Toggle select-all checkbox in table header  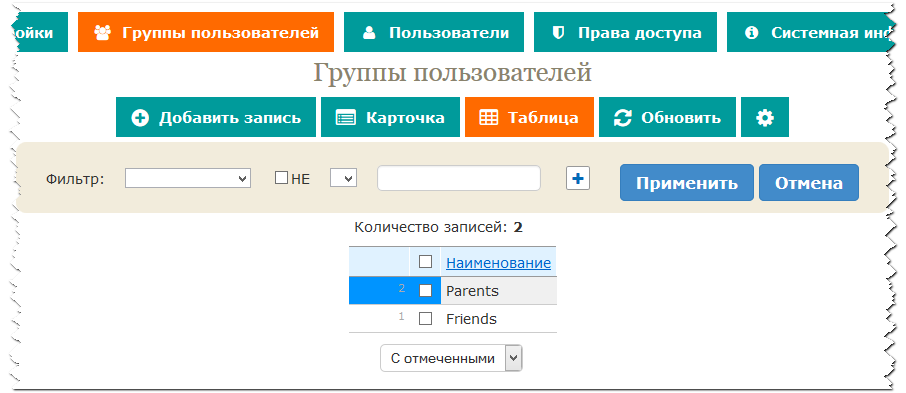click(x=425, y=262)
